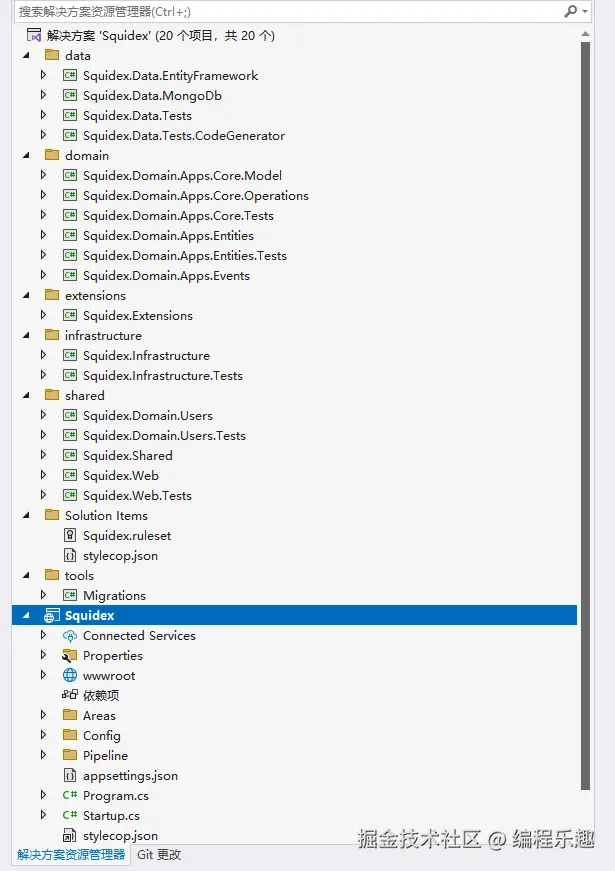Click the Migrations project icon
Screen dimensions: 615x871
tap(69, 595)
